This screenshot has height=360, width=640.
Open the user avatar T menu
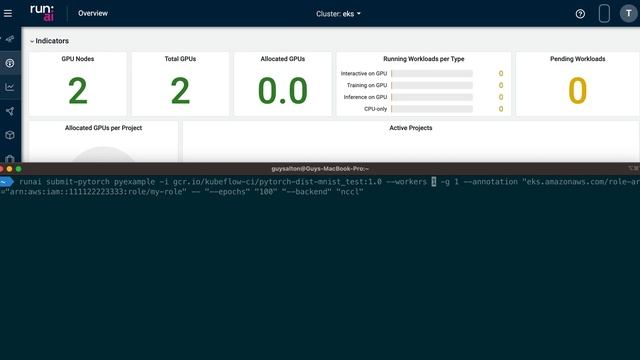tap(629, 13)
